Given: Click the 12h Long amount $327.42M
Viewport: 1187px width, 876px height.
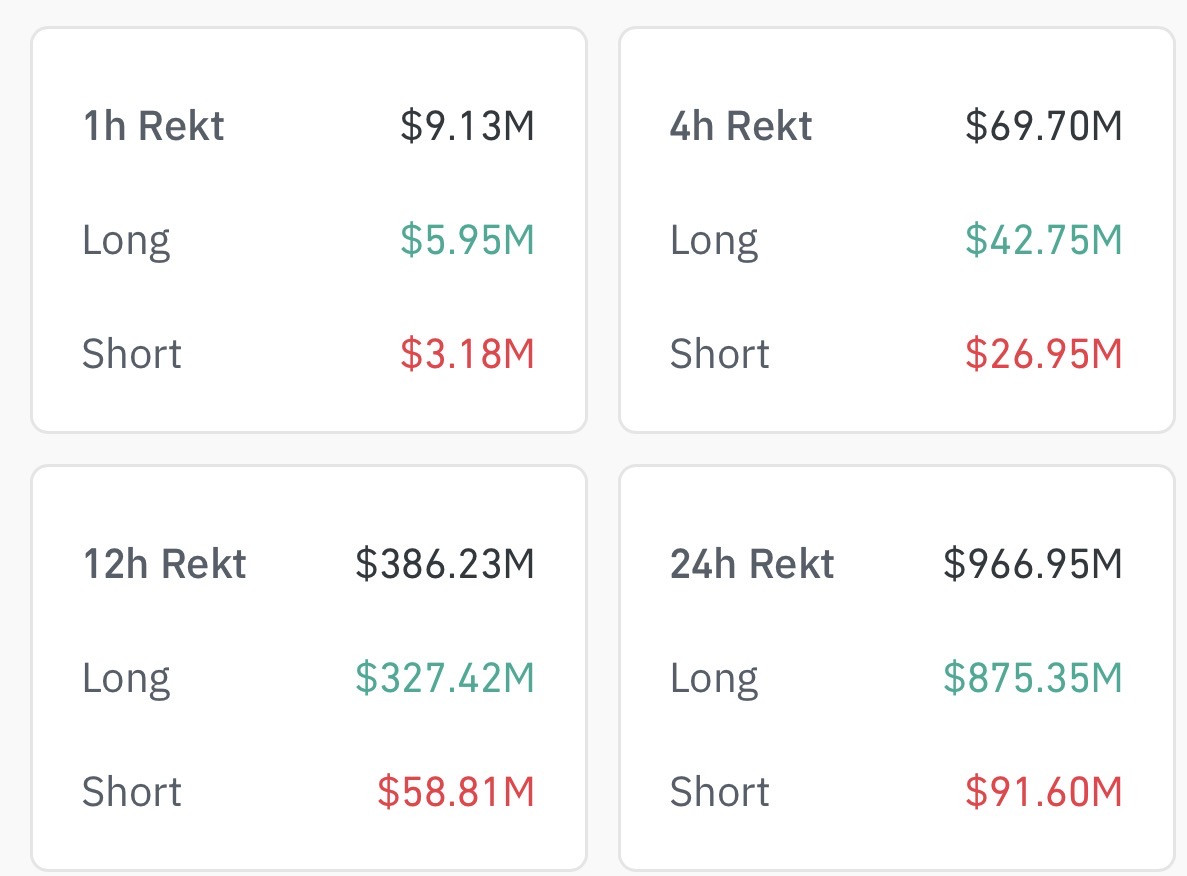Looking at the screenshot, I should (445, 679).
